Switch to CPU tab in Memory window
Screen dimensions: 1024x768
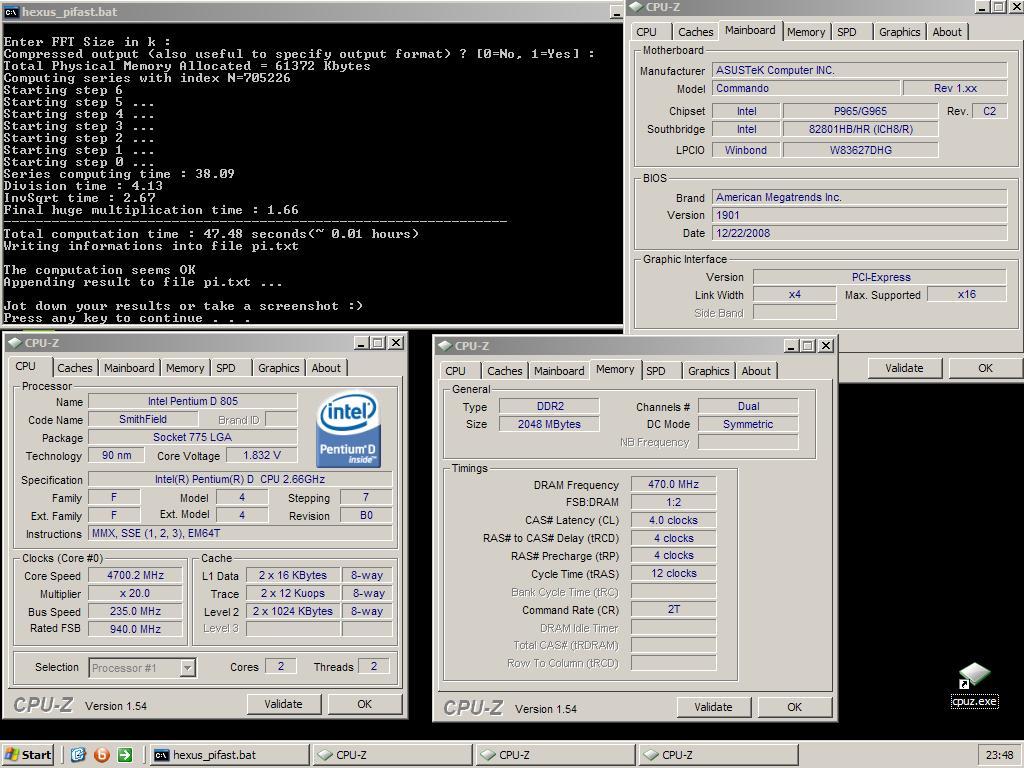point(455,371)
